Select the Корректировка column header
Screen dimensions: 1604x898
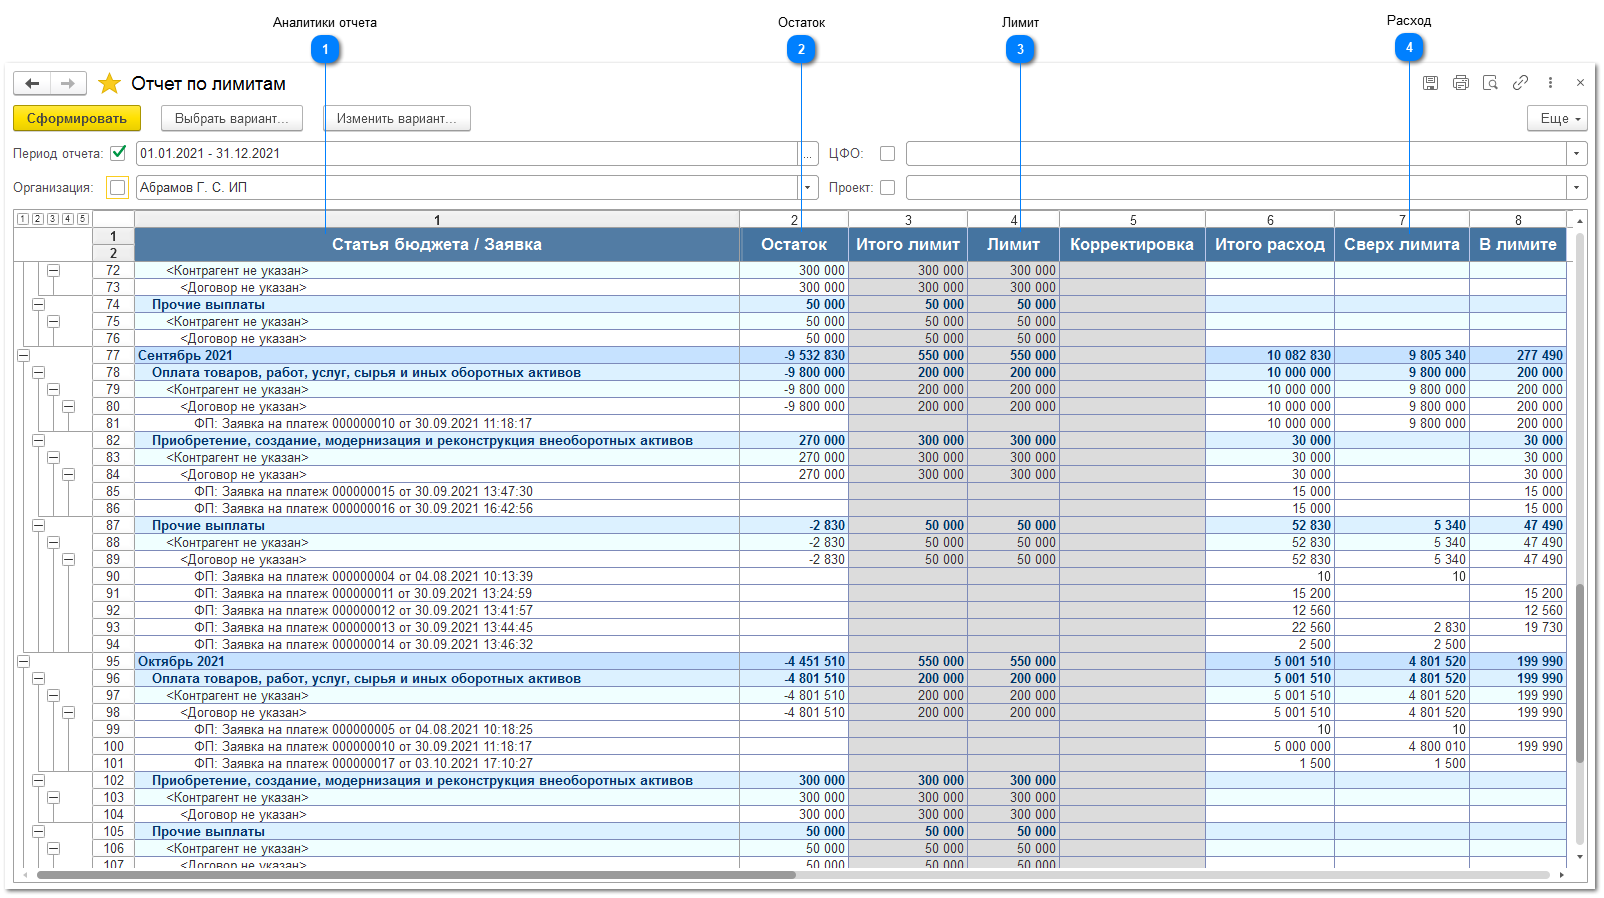pyautogui.click(x=1132, y=244)
